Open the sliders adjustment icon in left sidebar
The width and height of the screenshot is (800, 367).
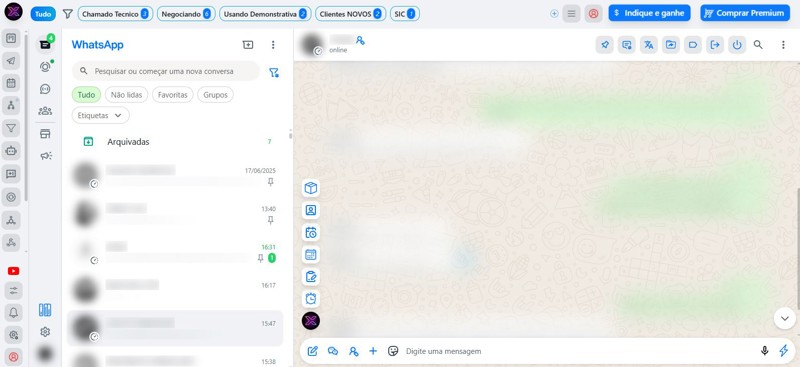coord(13,290)
